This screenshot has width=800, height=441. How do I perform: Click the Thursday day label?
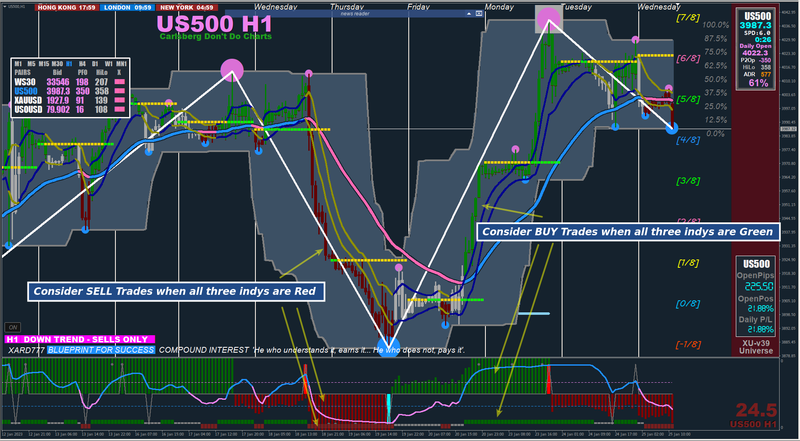point(347,7)
